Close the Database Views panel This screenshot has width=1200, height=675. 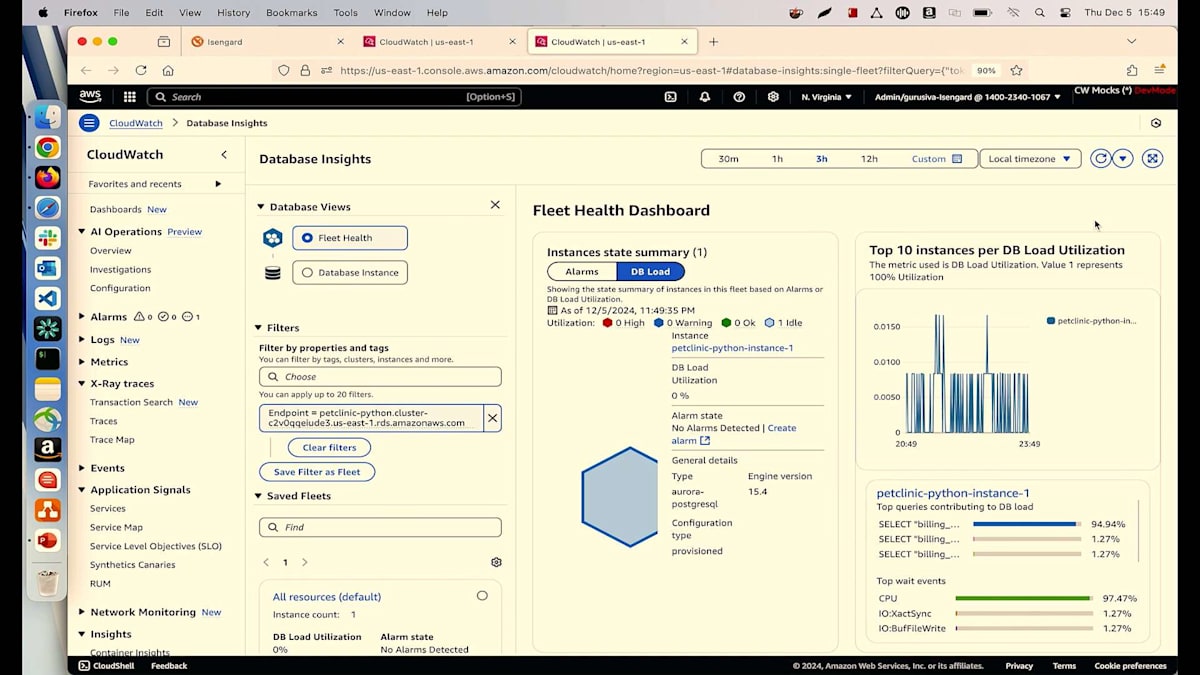point(495,205)
